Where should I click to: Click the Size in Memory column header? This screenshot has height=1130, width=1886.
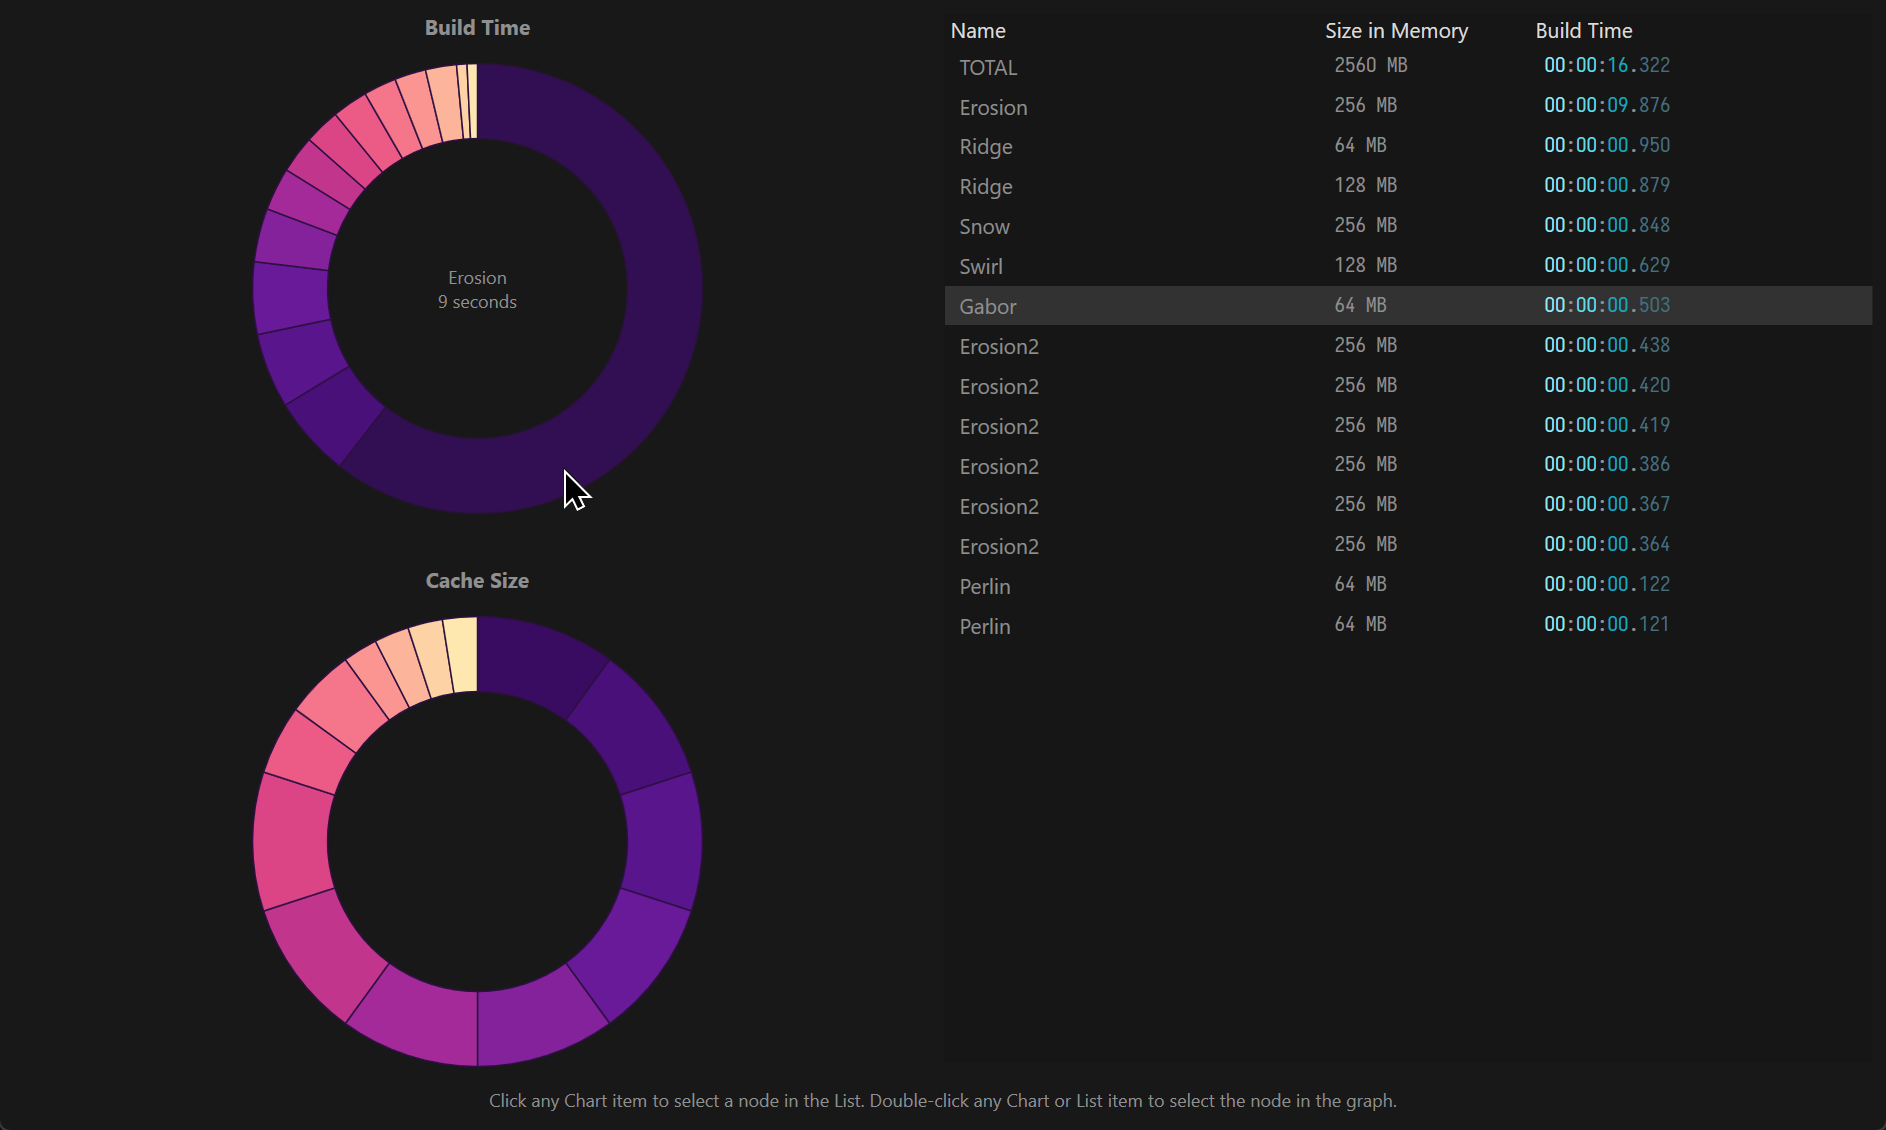pyautogui.click(x=1396, y=31)
